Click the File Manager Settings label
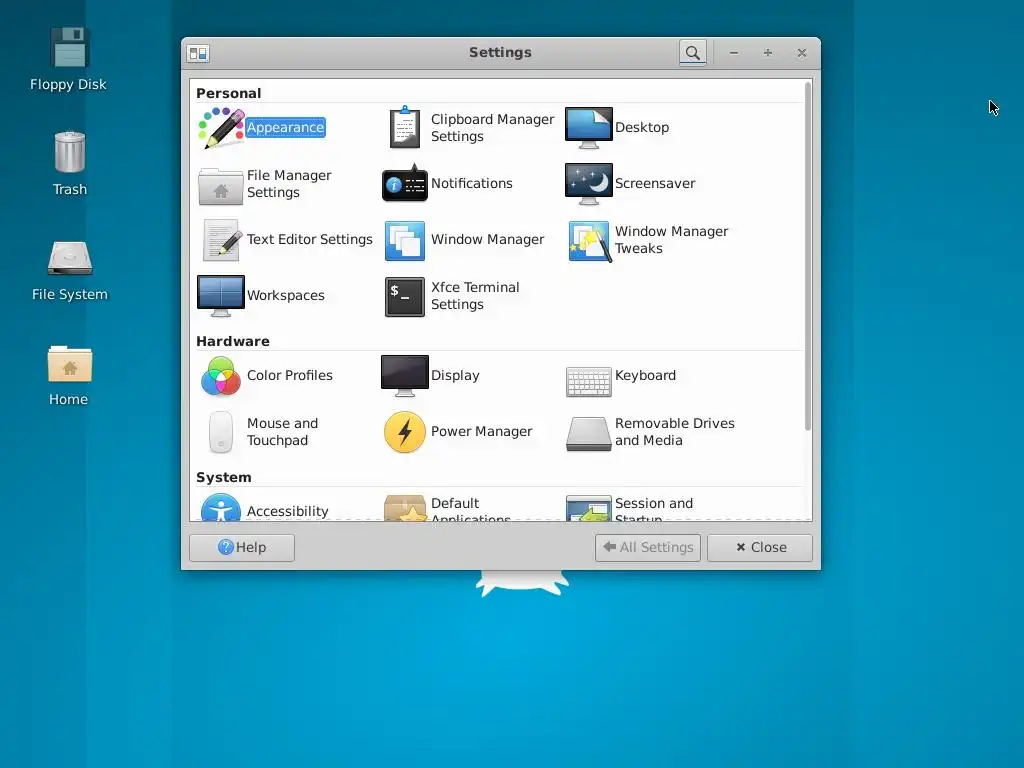Image resolution: width=1024 pixels, height=768 pixels. 289,184
